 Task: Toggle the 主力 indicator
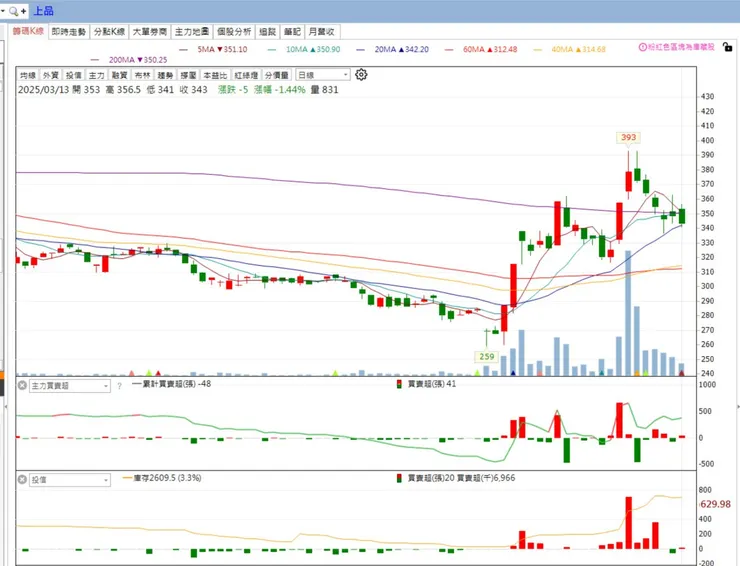[96, 75]
